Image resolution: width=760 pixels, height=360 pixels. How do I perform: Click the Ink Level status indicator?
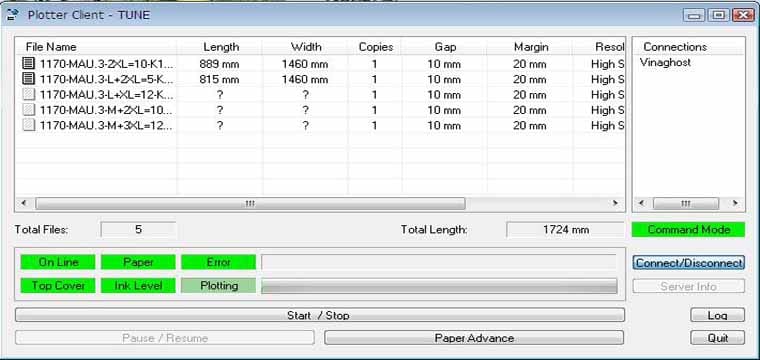coord(138,285)
